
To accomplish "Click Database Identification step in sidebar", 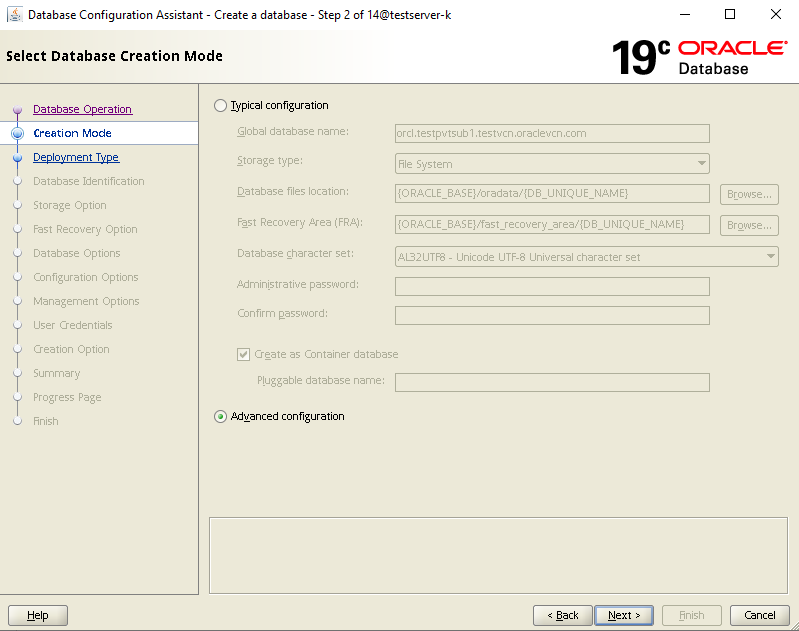I will [x=89, y=181].
